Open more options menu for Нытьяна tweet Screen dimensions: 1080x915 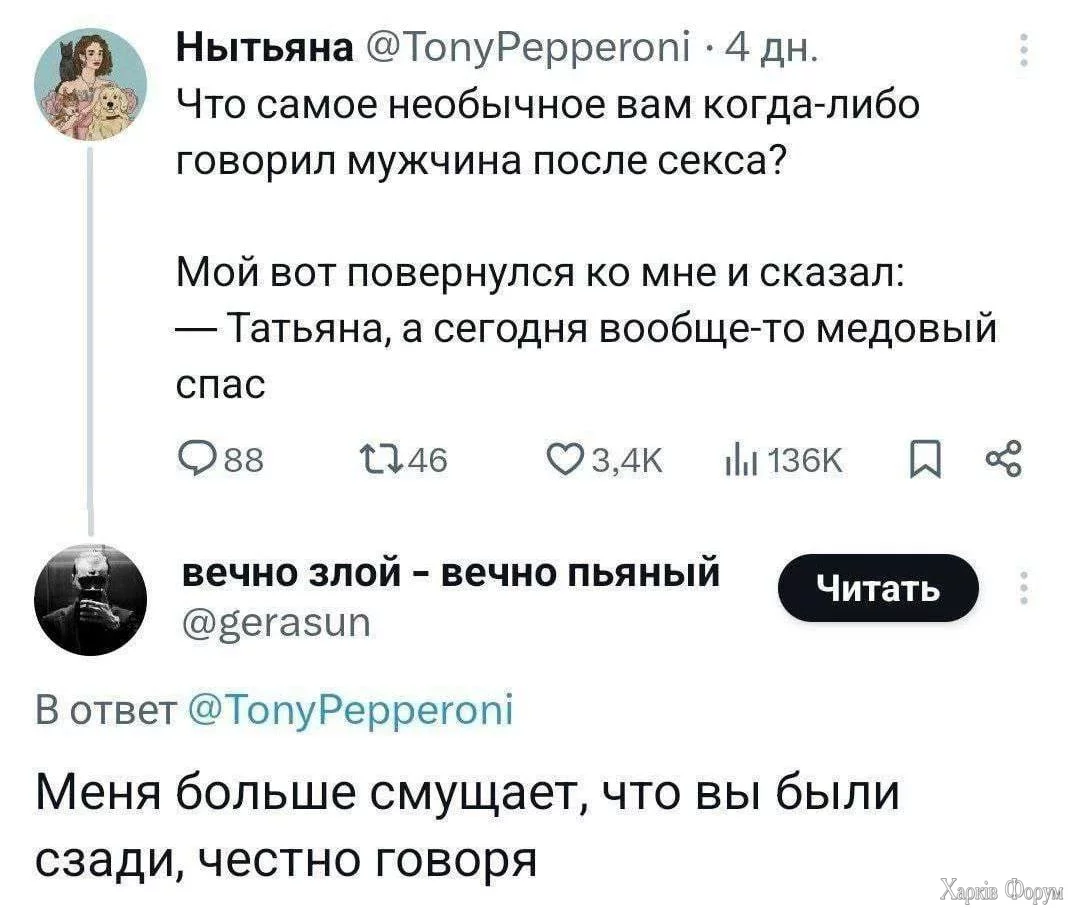click(x=1022, y=51)
